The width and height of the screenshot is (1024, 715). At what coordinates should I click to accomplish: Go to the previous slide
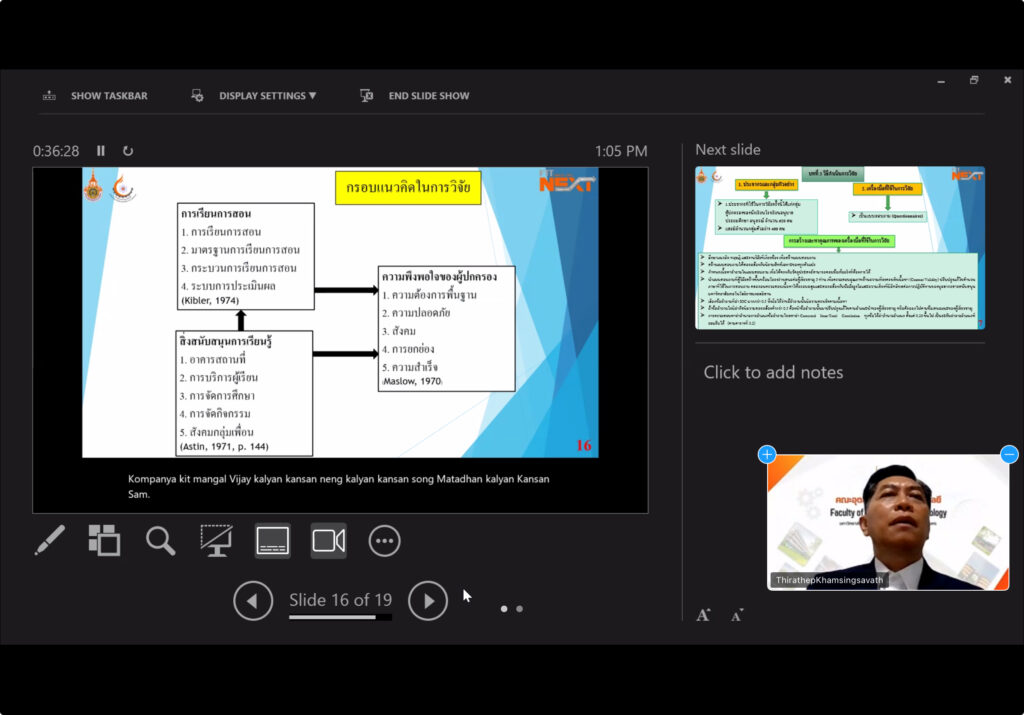point(253,601)
